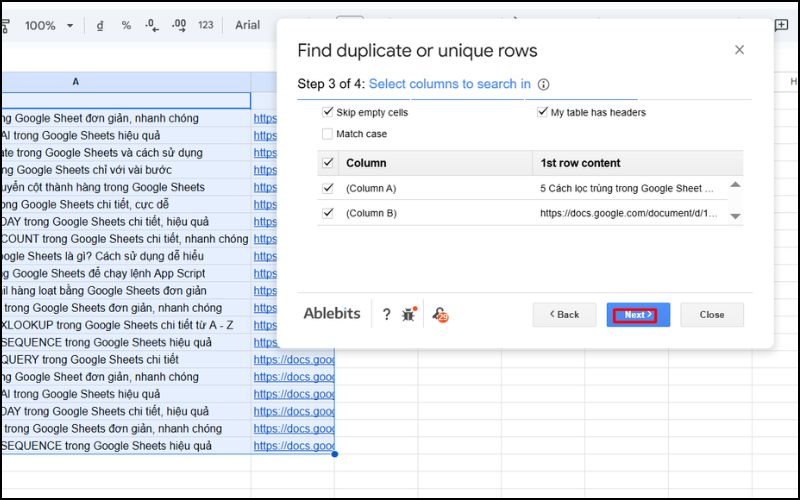Open the 123 number format menu
This screenshot has width=800, height=500.
[x=206, y=26]
